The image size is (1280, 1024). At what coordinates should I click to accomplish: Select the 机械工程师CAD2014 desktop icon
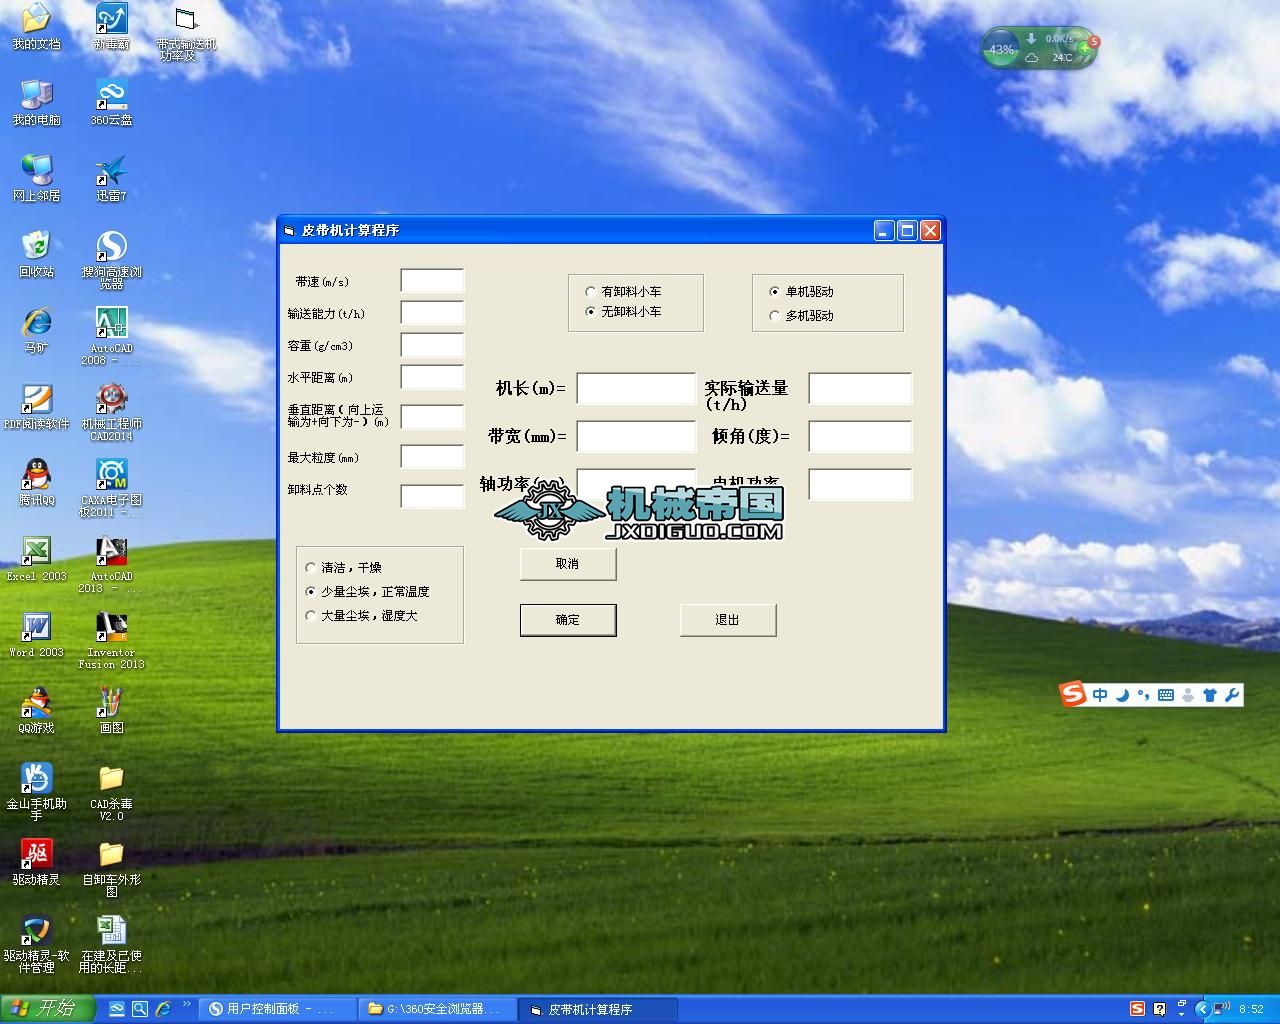pos(112,413)
